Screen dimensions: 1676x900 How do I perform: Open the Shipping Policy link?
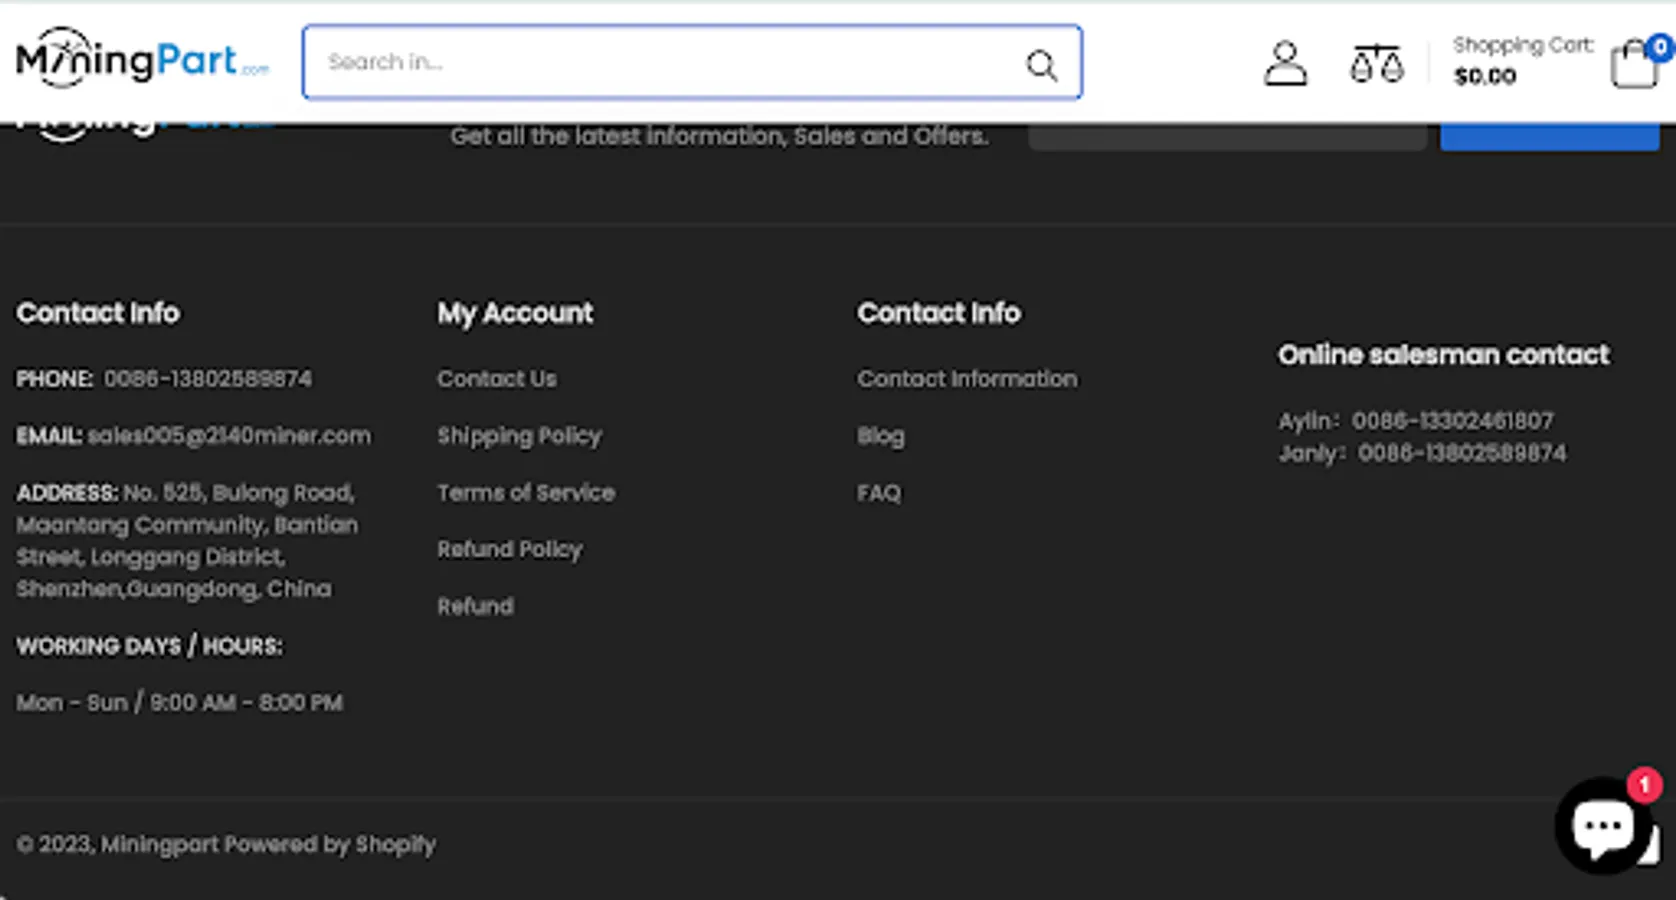pyautogui.click(x=519, y=436)
